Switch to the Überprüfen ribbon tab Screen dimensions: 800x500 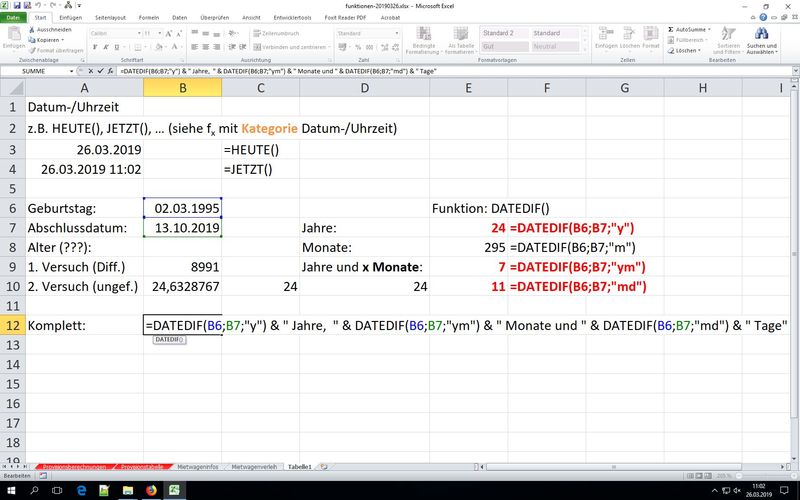tap(215, 18)
